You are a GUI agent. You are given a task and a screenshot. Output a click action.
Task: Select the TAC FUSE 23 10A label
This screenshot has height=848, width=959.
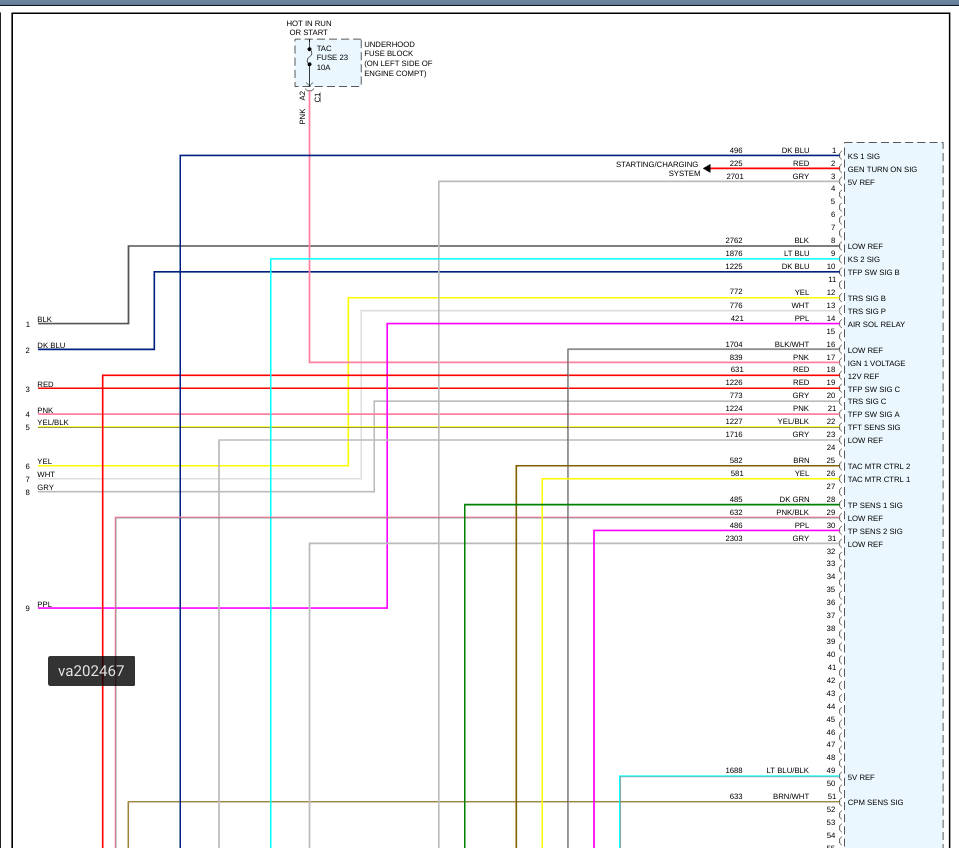(331, 57)
